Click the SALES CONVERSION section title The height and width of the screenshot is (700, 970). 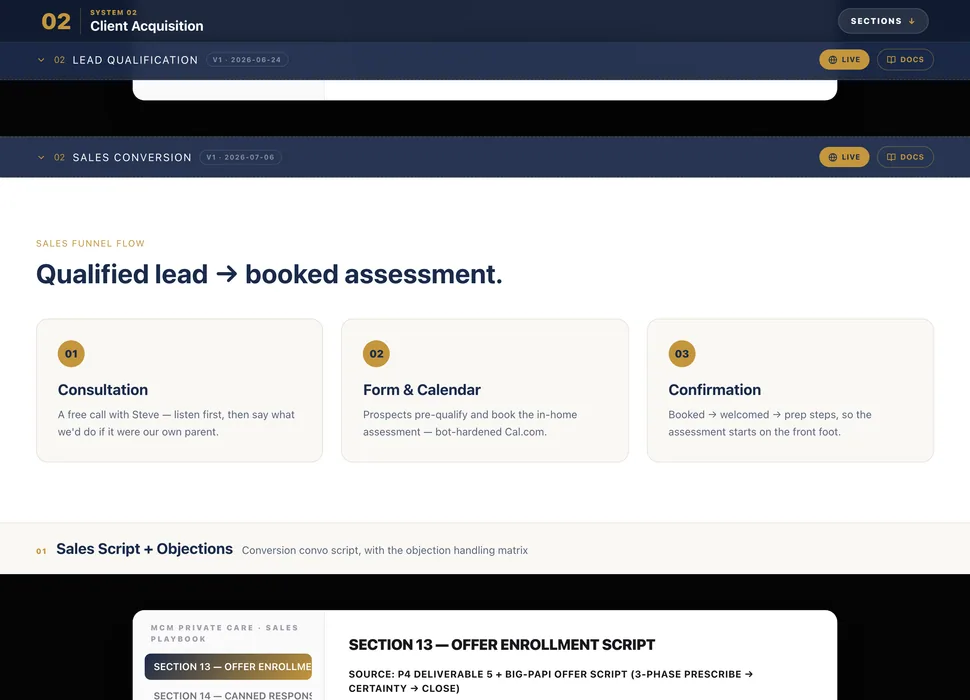[x=132, y=158]
